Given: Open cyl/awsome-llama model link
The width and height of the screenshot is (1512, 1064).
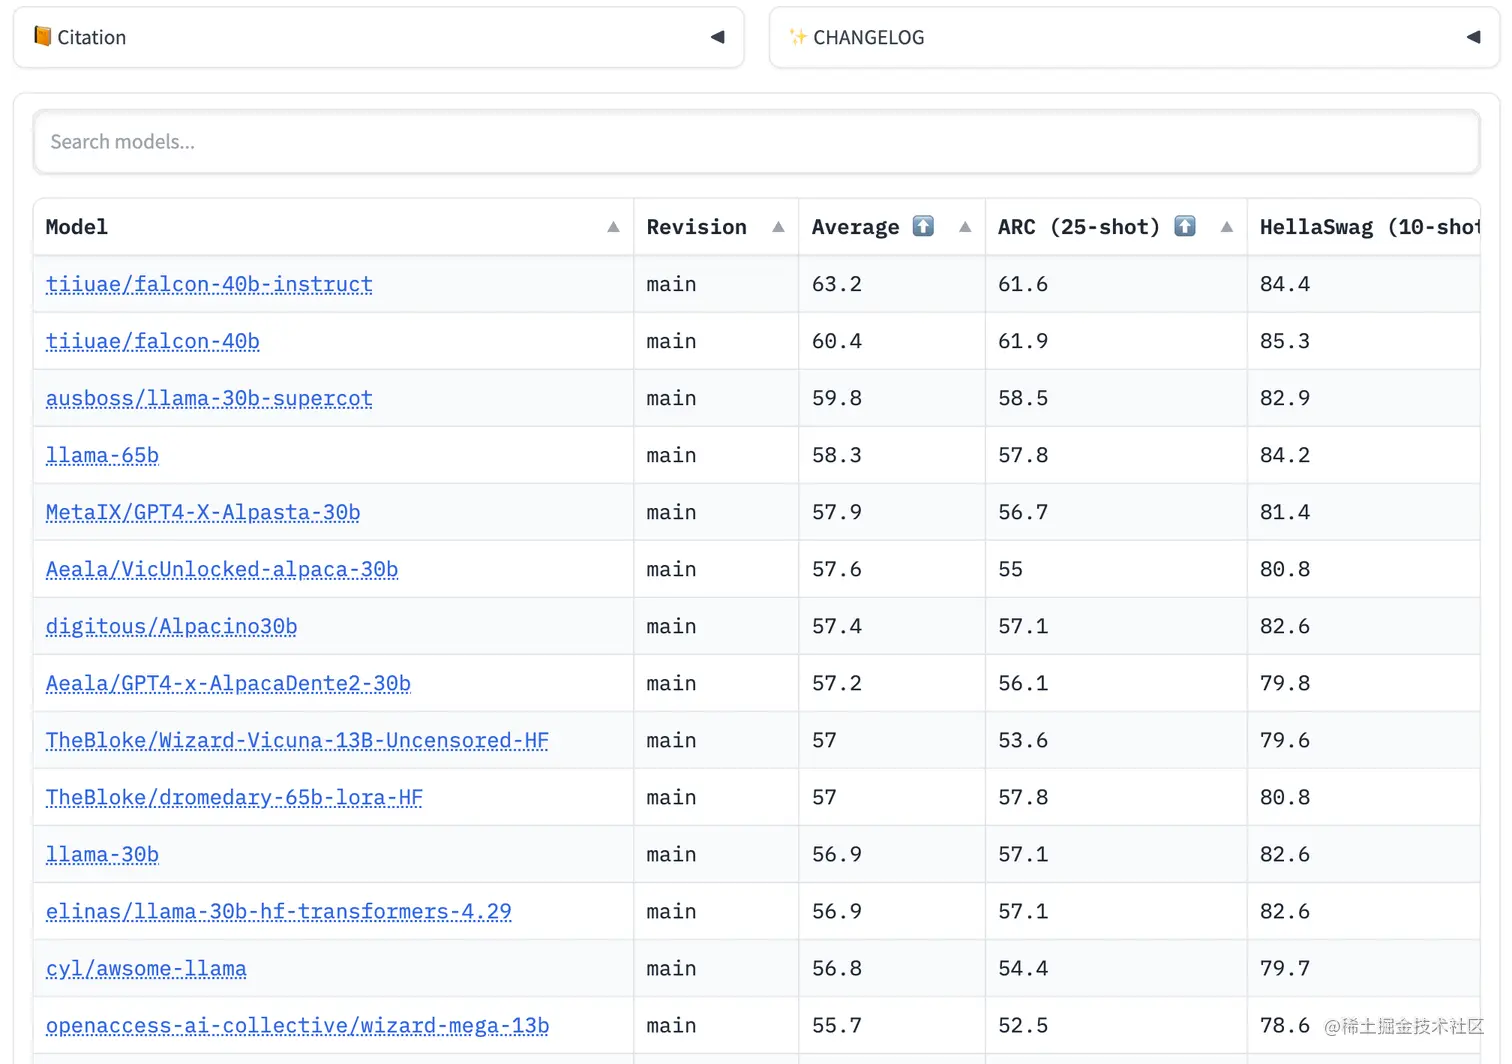Looking at the screenshot, I should click(x=146, y=968).
